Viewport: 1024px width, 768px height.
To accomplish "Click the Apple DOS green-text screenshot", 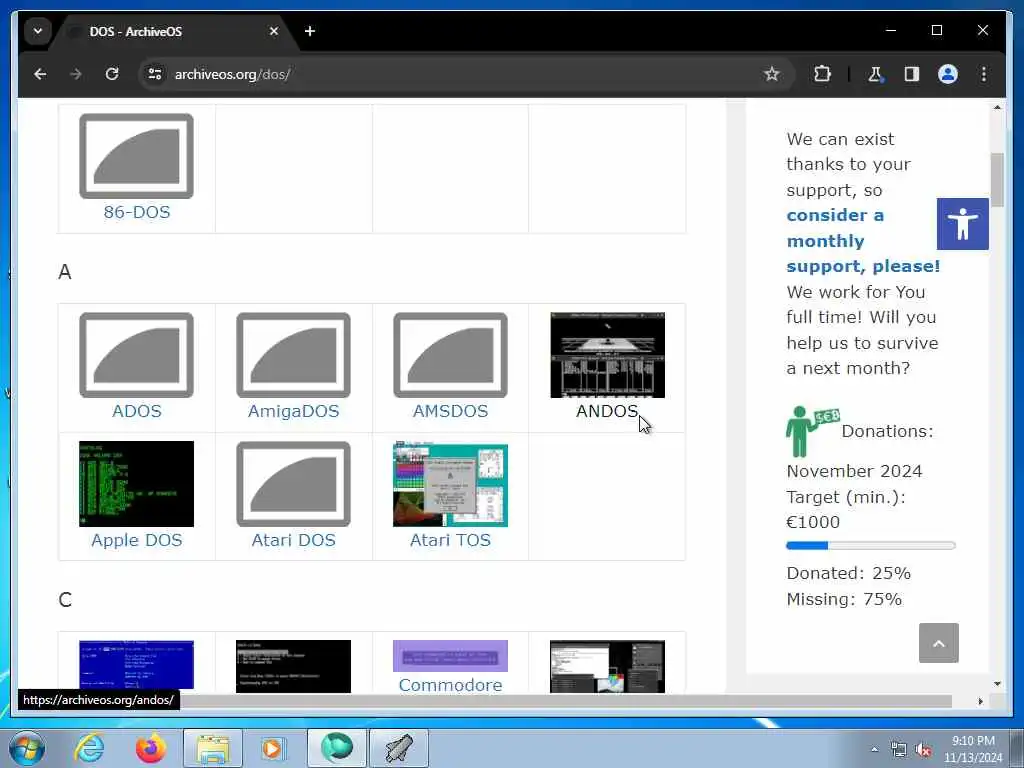I will [136, 484].
